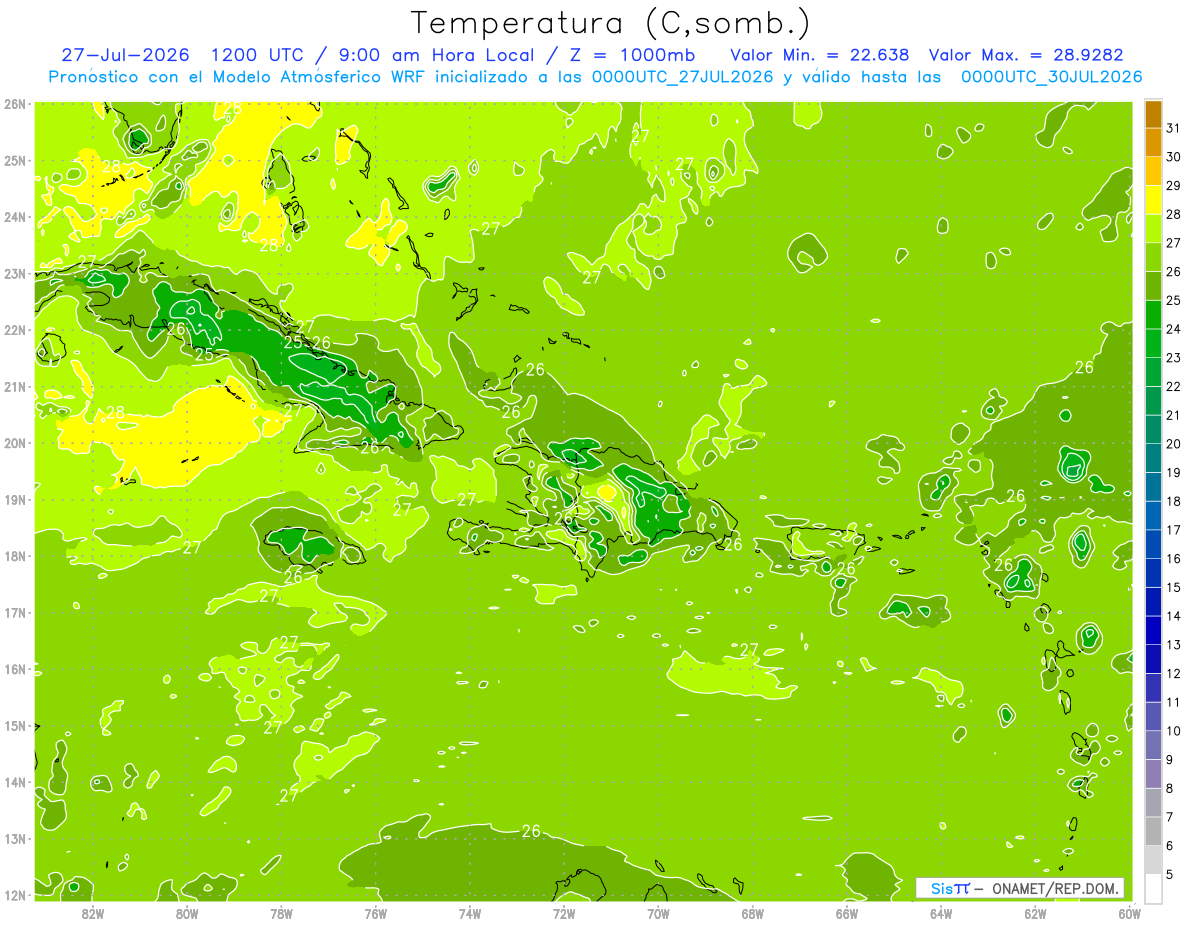The height and width of the screenshot is (927, 1200).
Task: Click the "68W" longitude axis label
Action: click(752, 913)
